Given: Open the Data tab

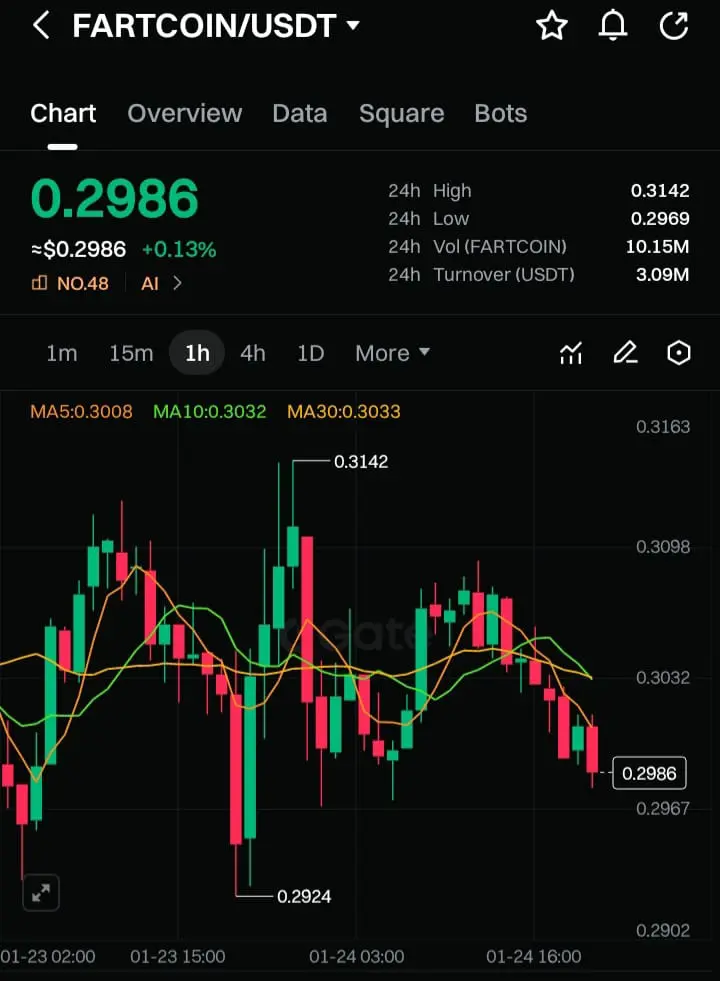Looking at the screenshot, I should tap(300, 113).
